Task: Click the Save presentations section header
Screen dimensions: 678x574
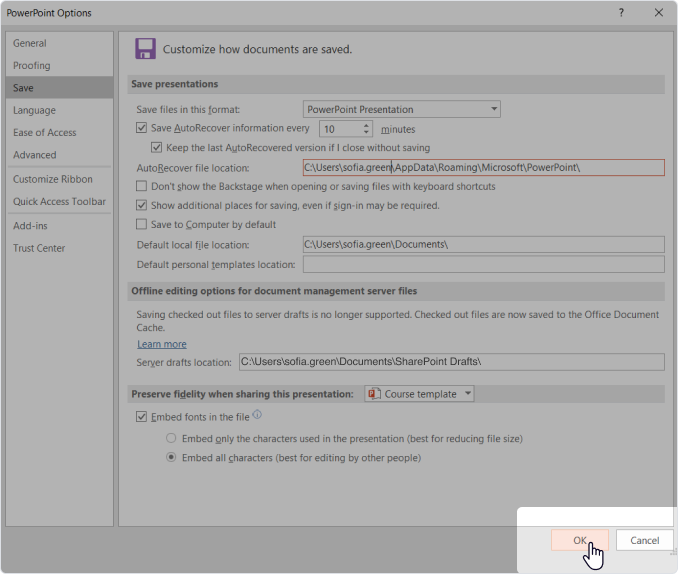Action: (175, 84)
